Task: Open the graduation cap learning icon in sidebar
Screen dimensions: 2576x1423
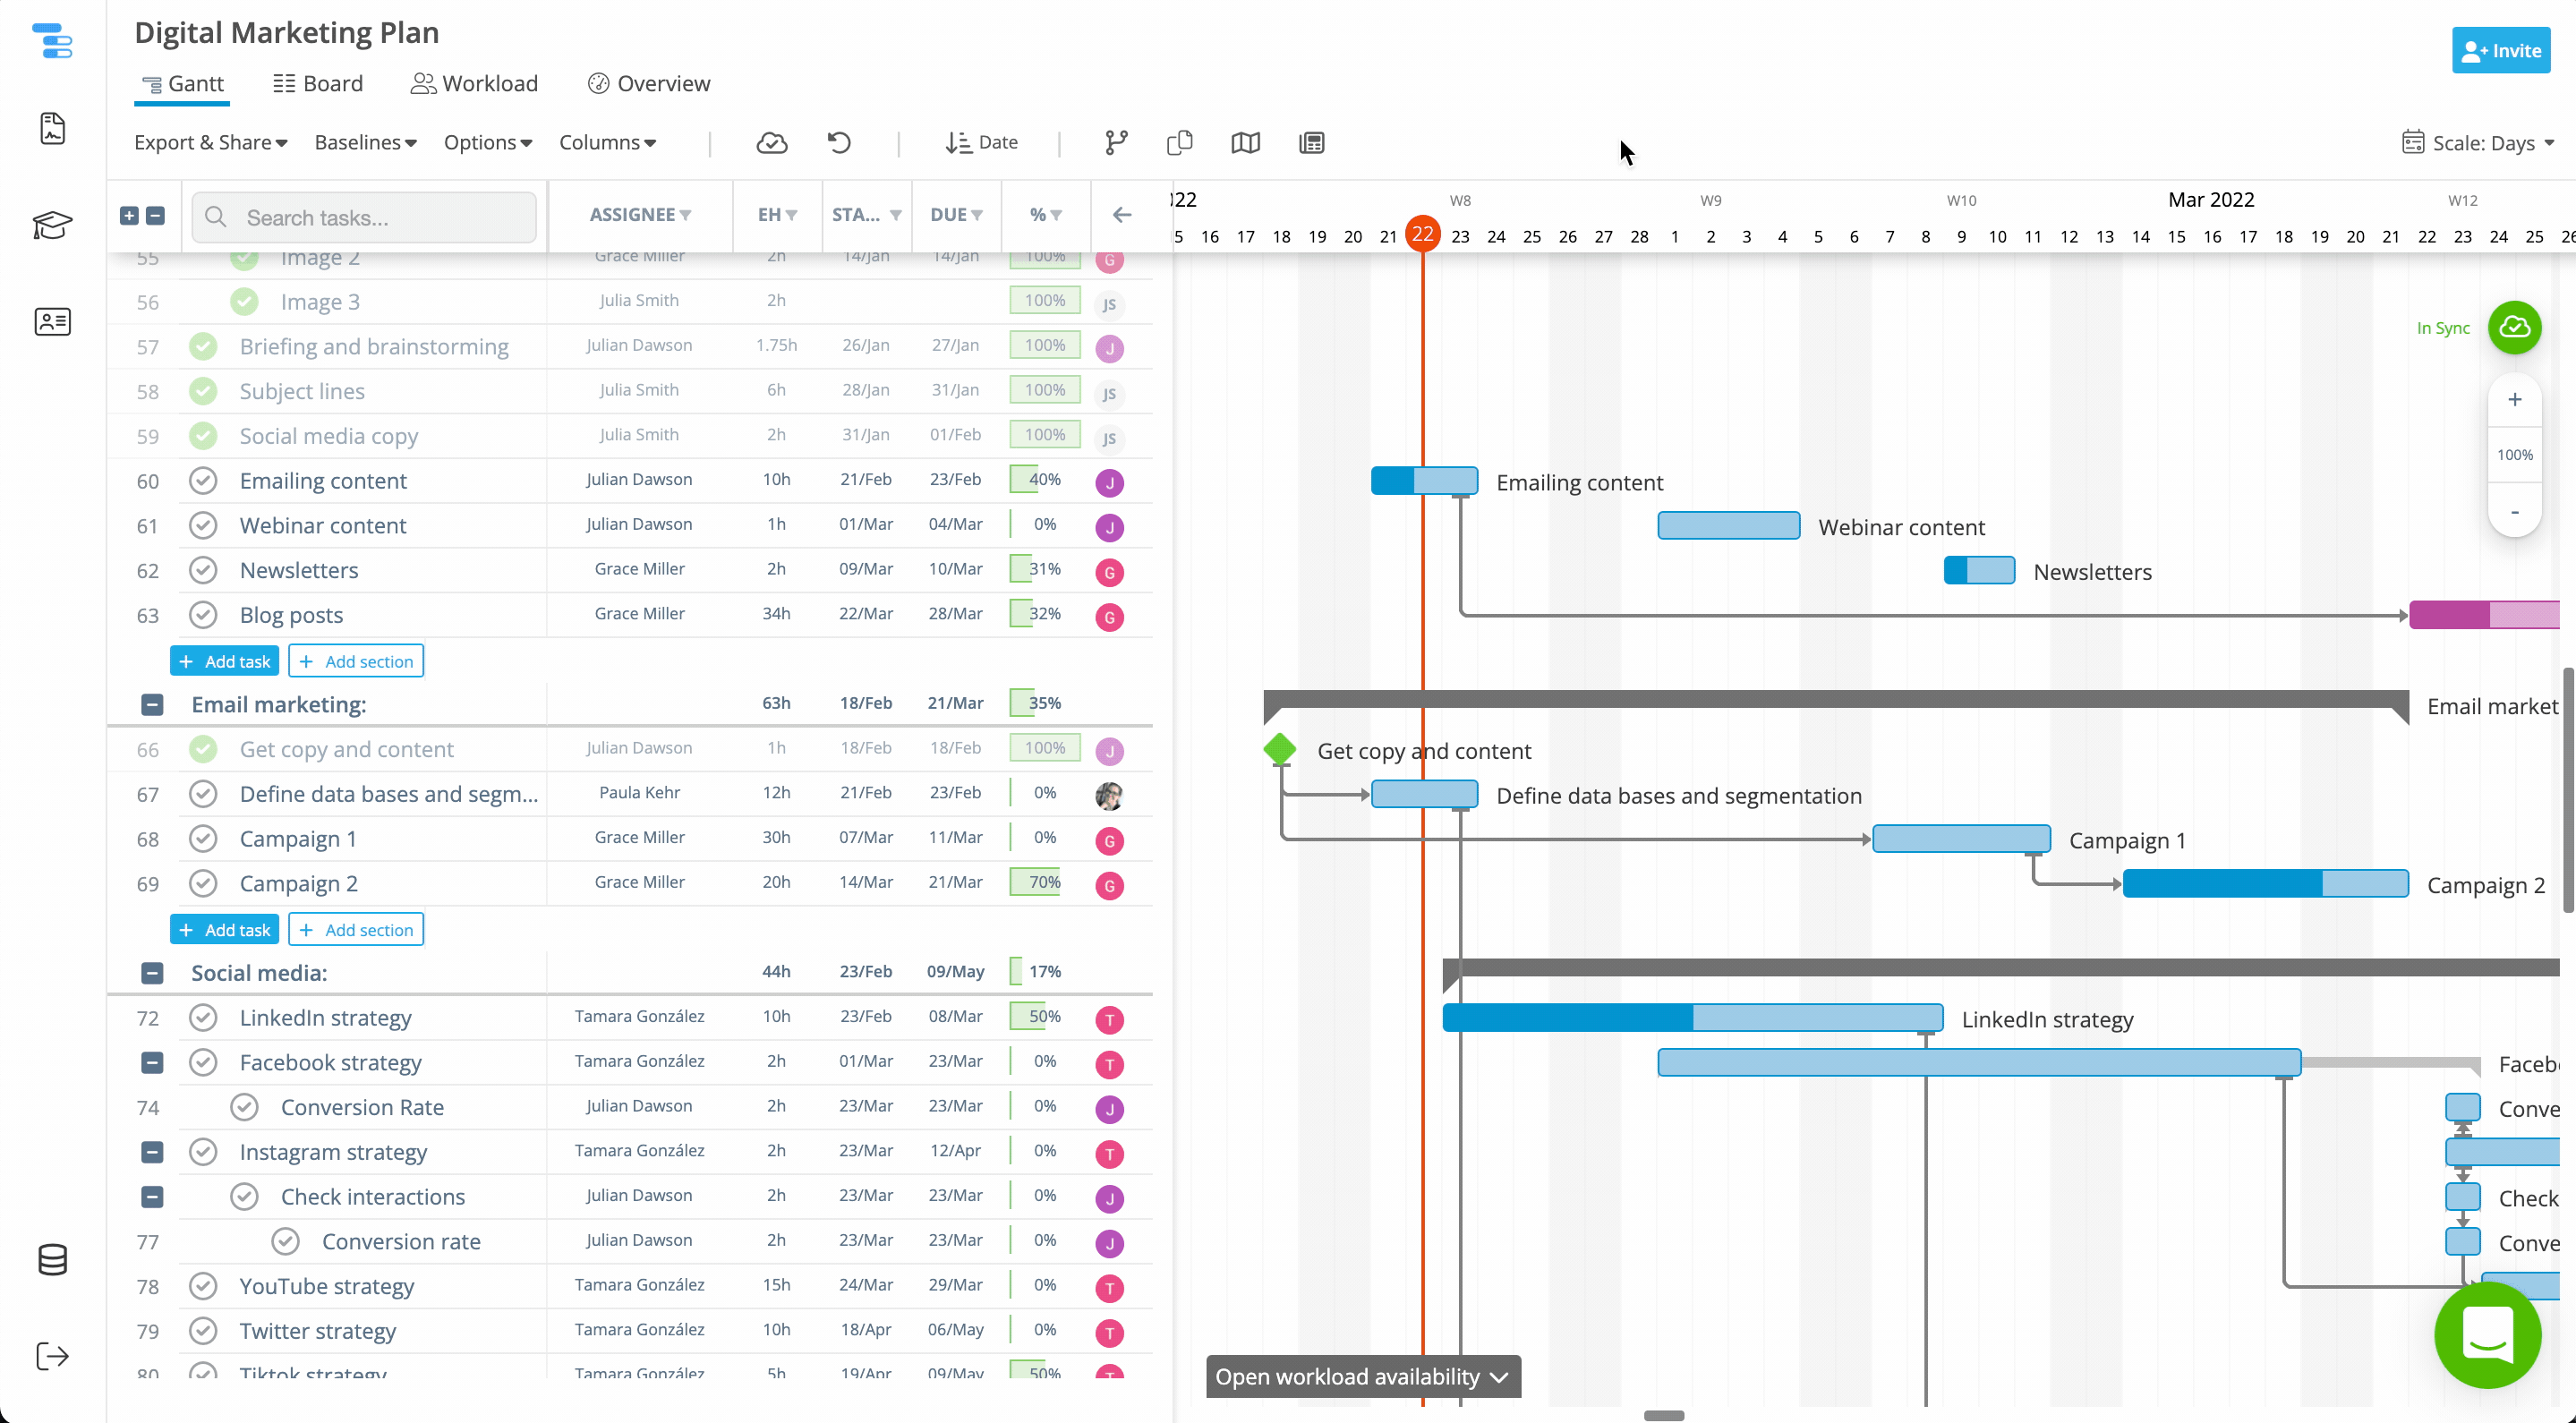Action: coord(52,225)
